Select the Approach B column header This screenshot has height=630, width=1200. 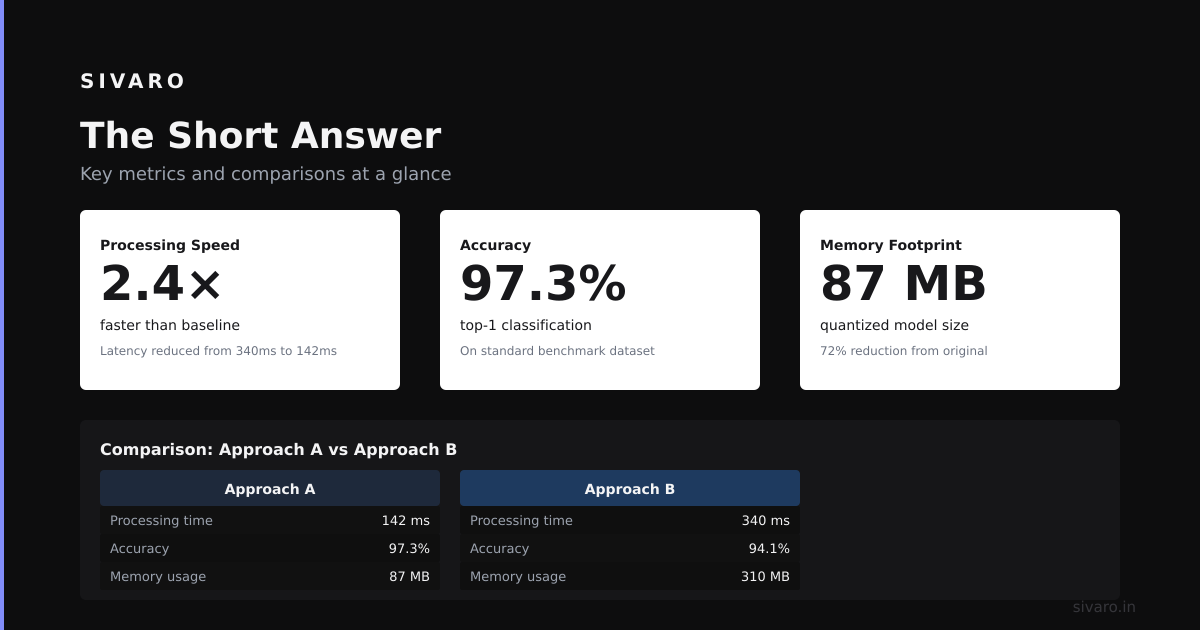[x=630, y=488]
